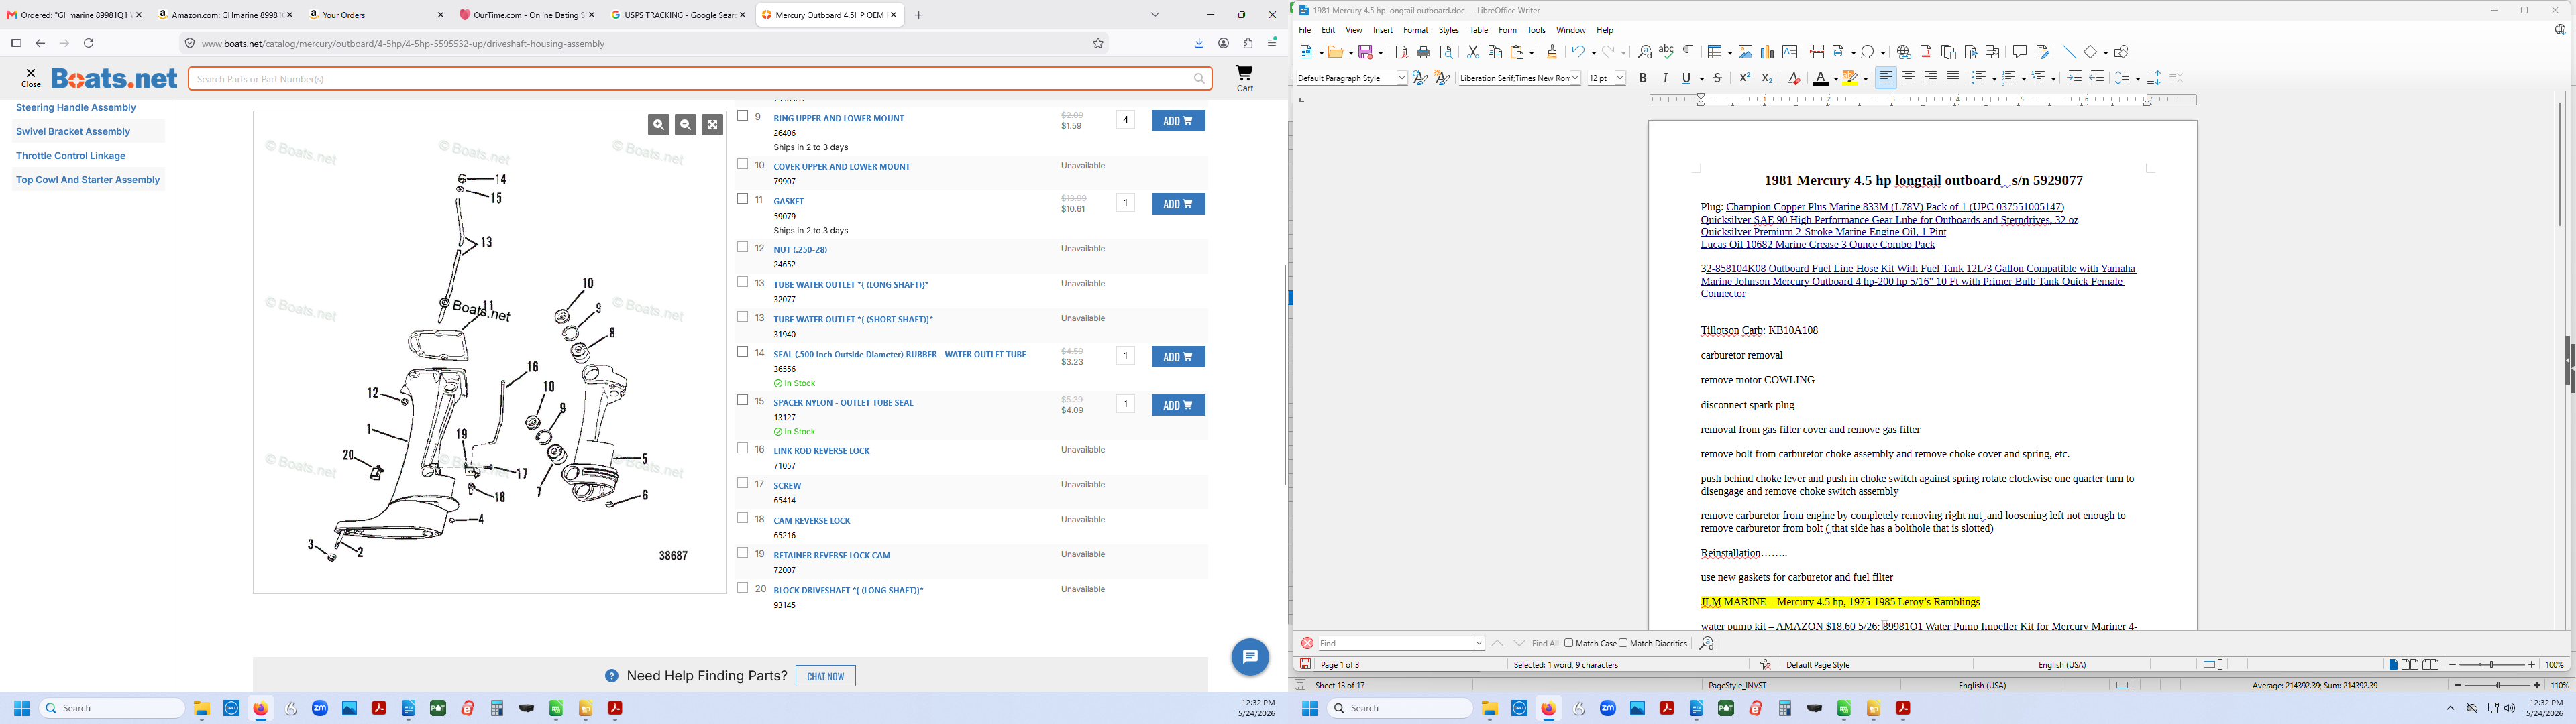Viewport: 2576px width, 724px height.
Task: Open the Swivel Bracket Assembly link
Action: 73,132
